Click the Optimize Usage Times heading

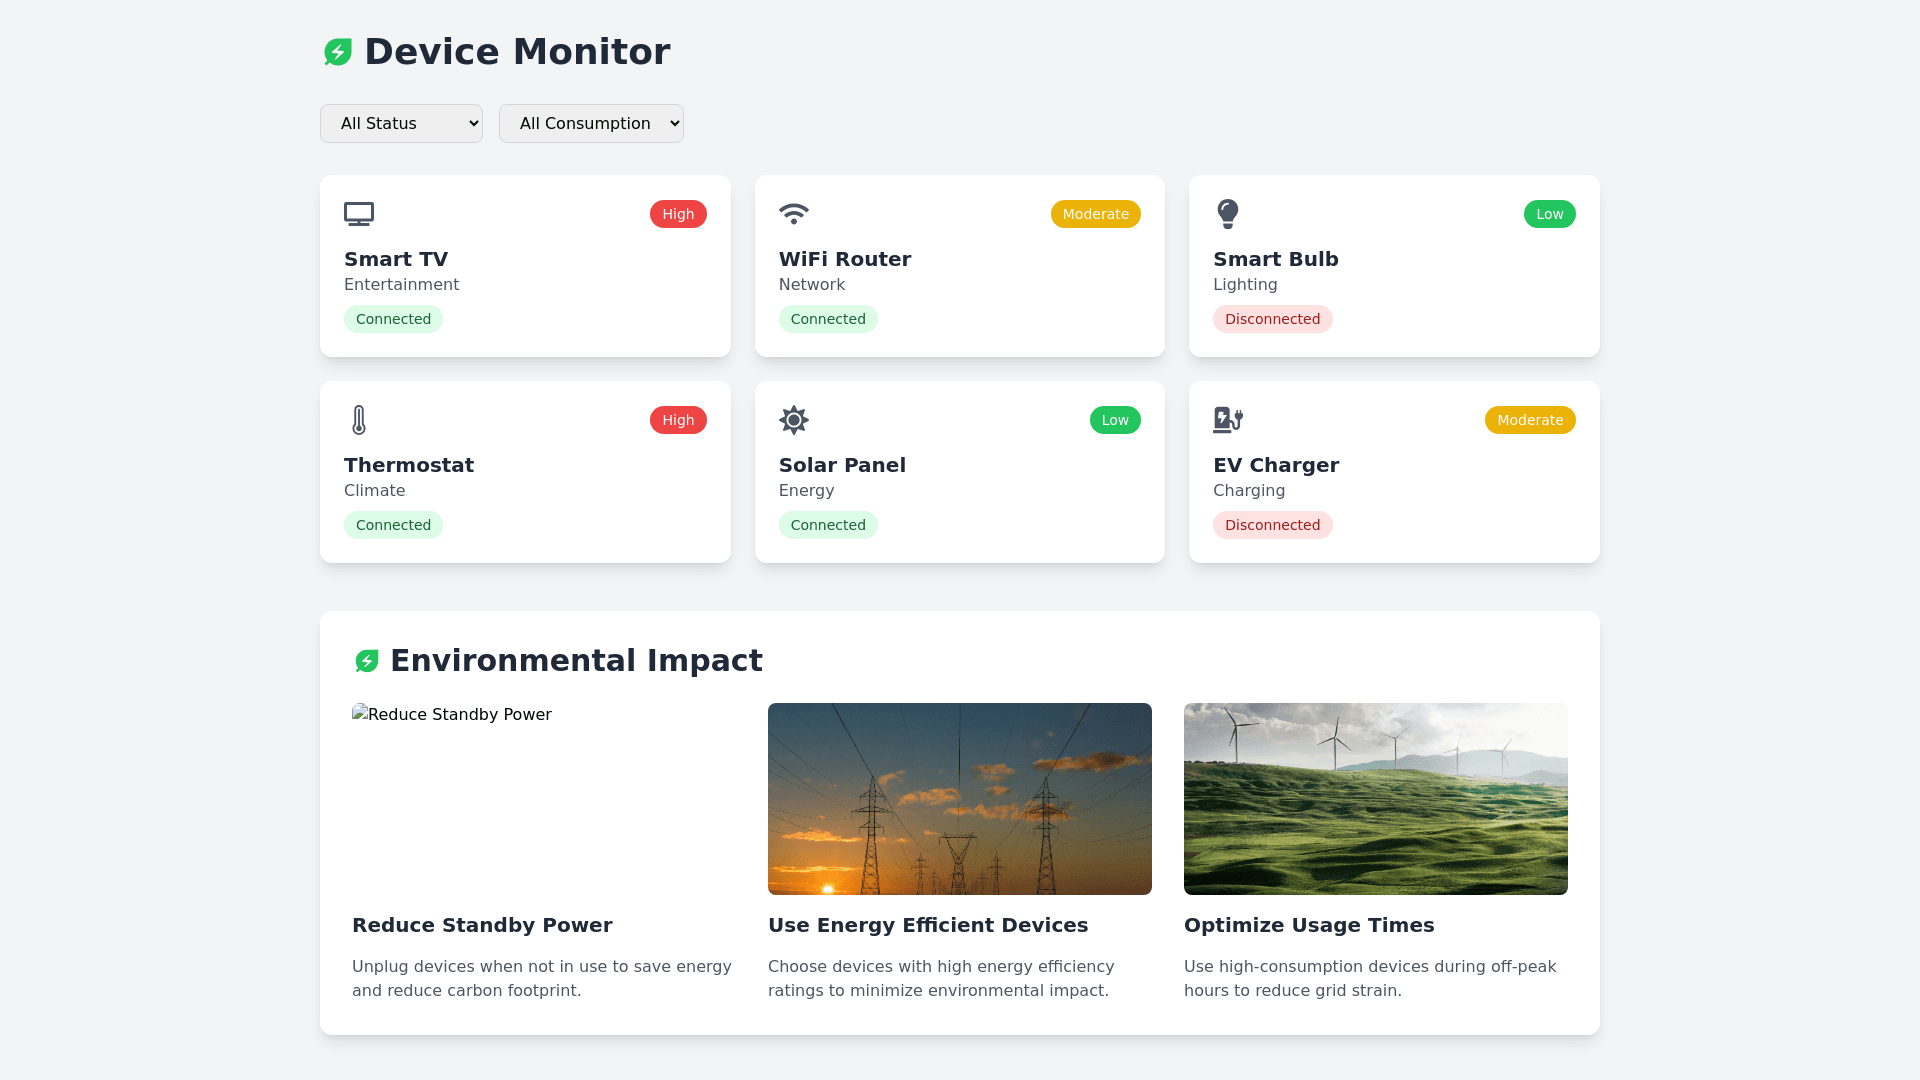coord(1309,925)
